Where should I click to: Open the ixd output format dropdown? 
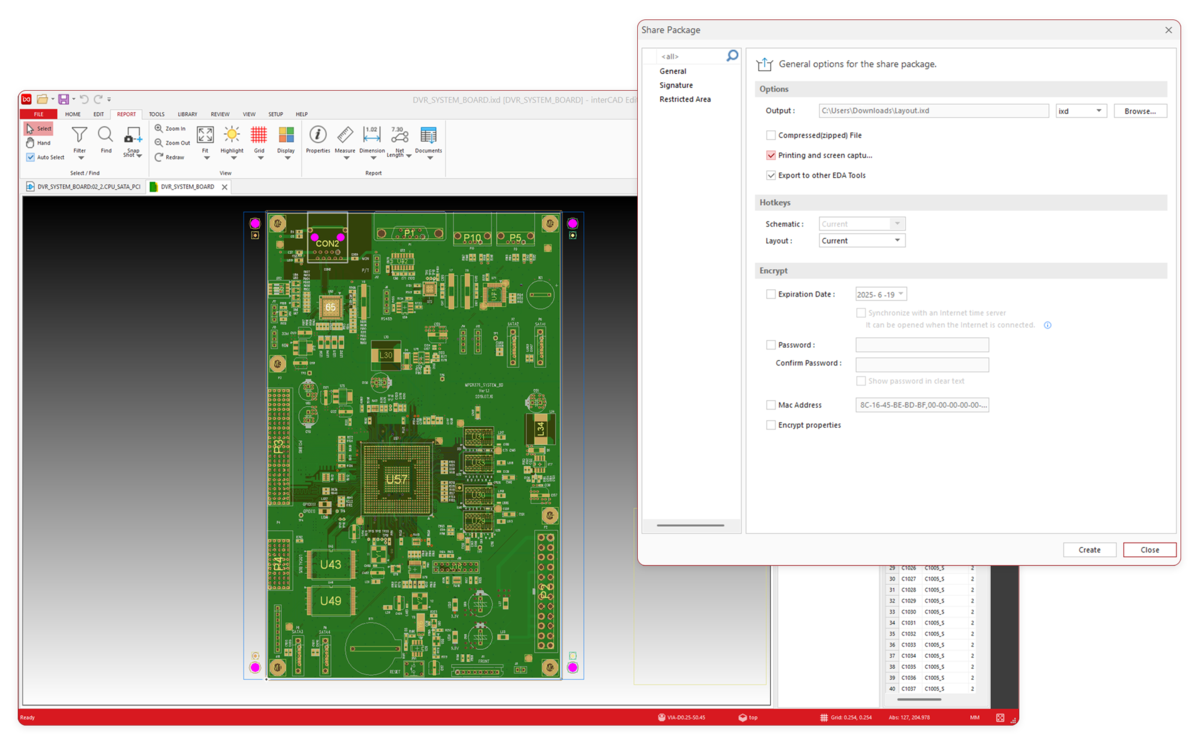tap(1081, 111)
